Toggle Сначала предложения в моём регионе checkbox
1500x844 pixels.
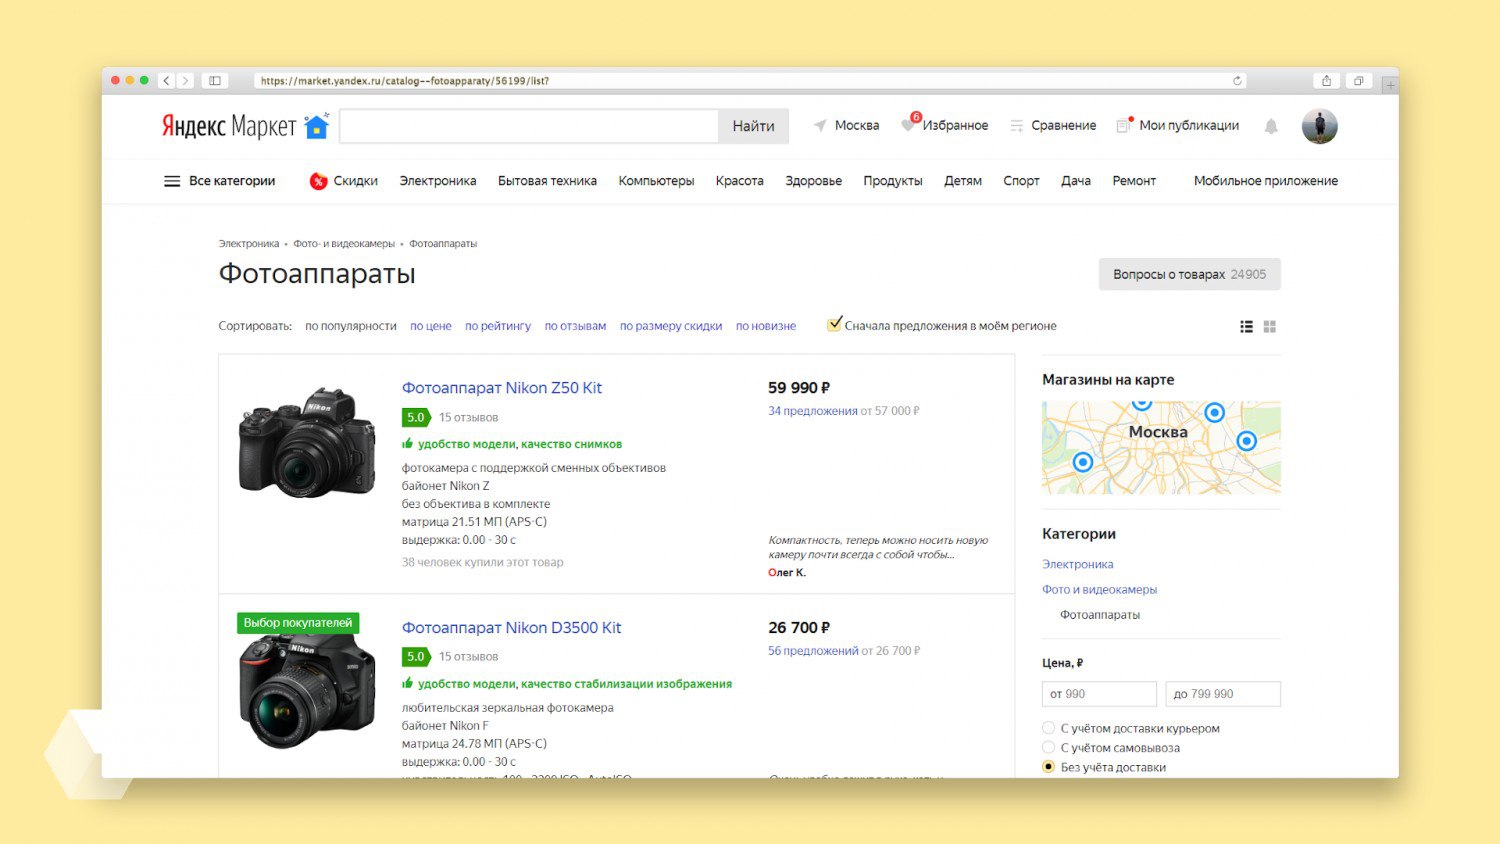(834, 325)
